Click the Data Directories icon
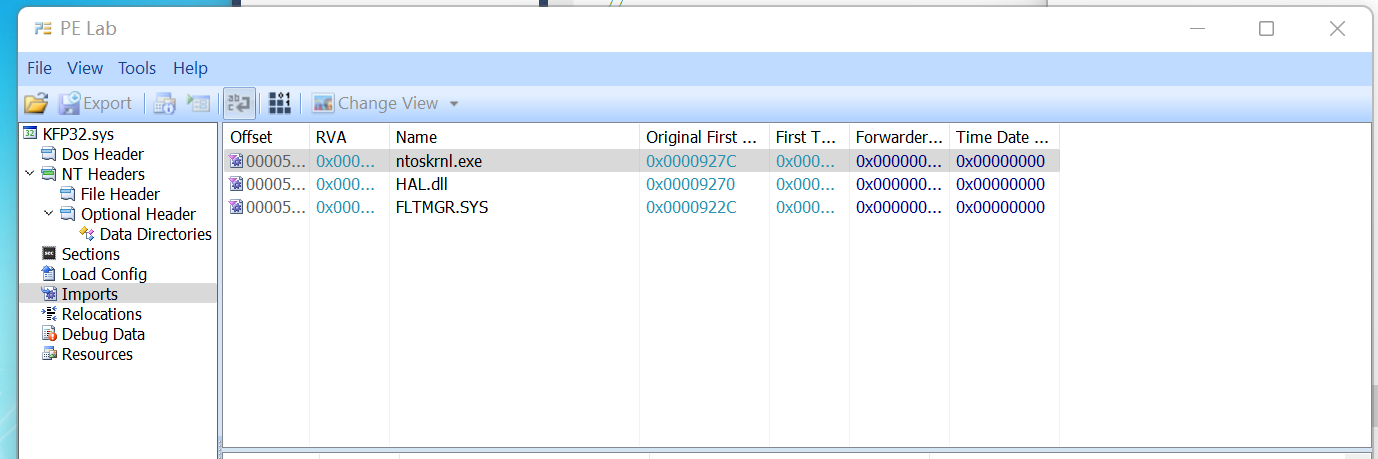The width and height of the screenshot is (1378, 459). pyautogui.click(x=87, y=234)
